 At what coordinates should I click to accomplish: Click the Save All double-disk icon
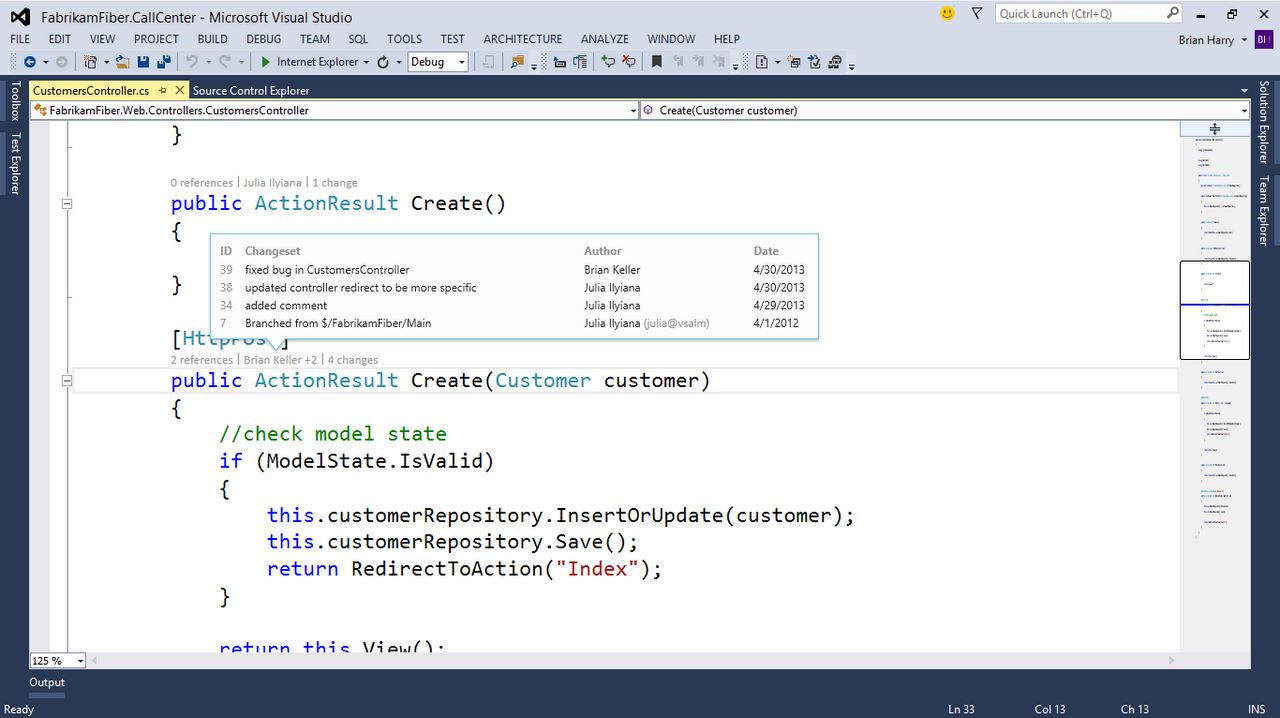pyautogui.click(x=163, y=62)
